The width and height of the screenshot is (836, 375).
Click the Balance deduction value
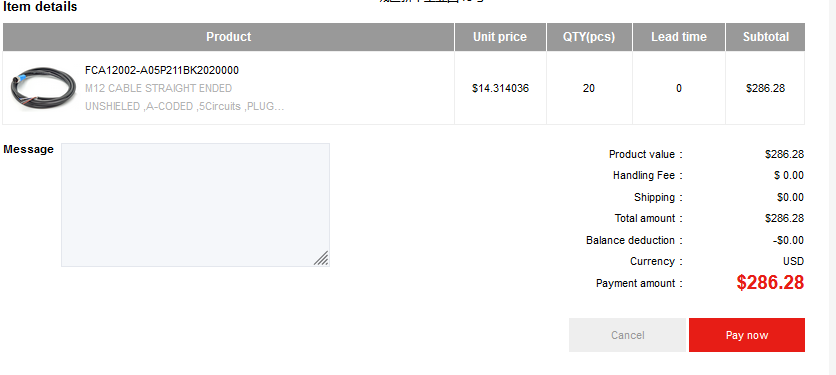(788, 240)
